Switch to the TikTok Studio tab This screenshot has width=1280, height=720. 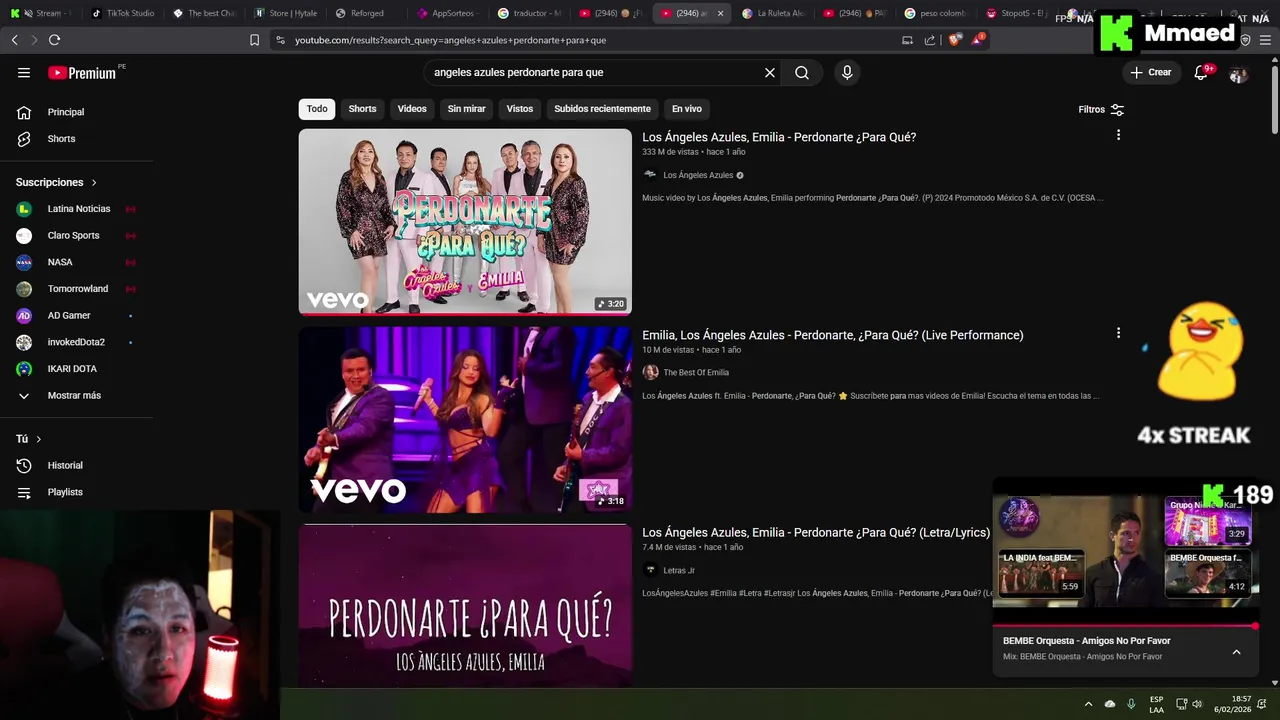pos(122,13)
